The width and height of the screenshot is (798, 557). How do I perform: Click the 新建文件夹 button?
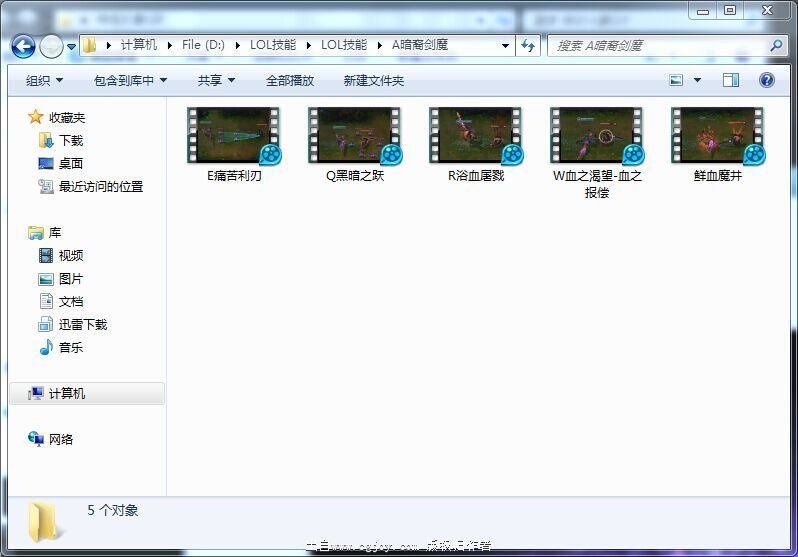click(x=373, y=80)
